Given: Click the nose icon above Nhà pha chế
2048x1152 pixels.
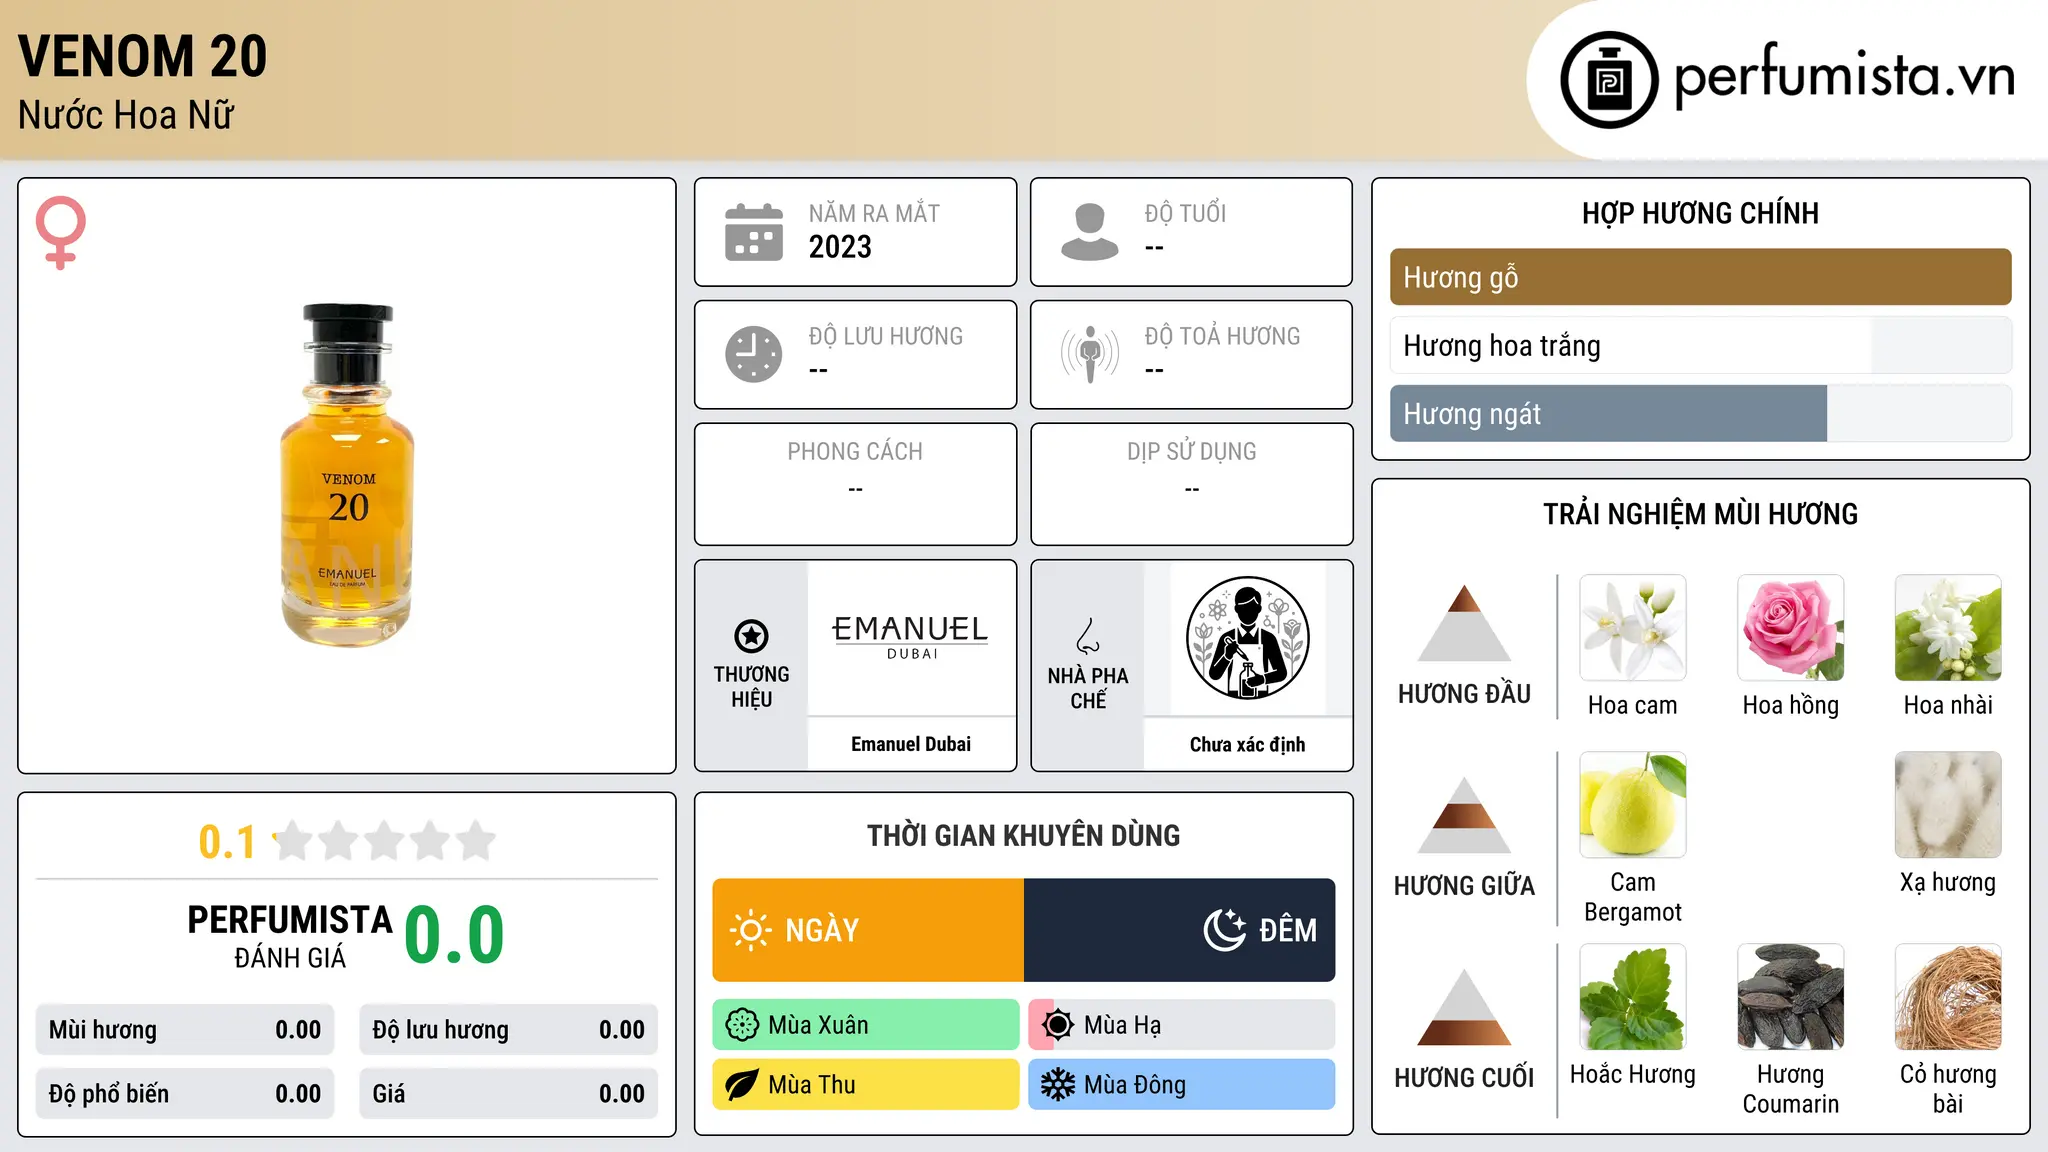Looking at the screenshot, I should [x=1088, y=636].
